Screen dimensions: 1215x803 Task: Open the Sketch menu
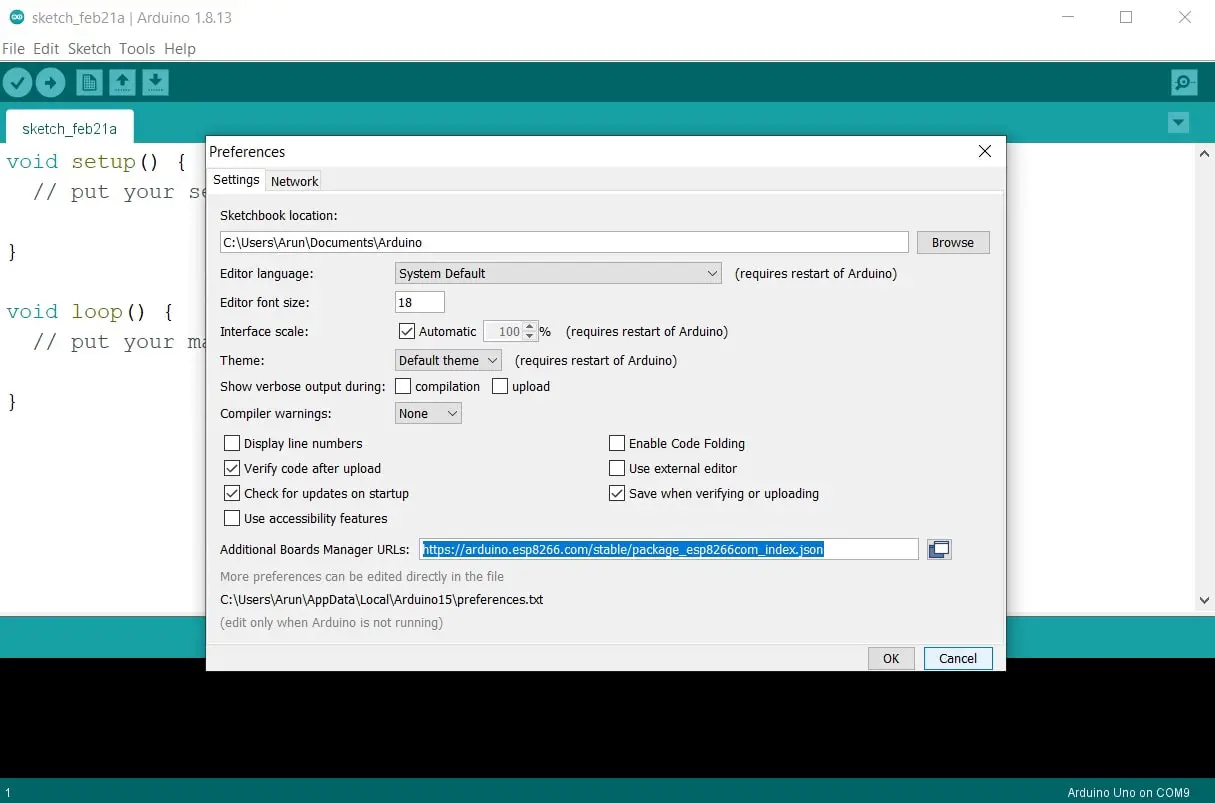[x=89, y=48]
